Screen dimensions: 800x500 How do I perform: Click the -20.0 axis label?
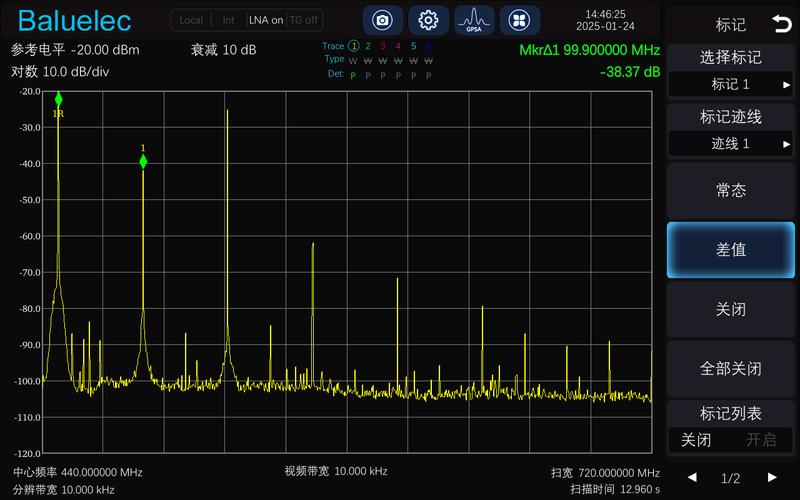pyautogui.click(x=30, y=91)
